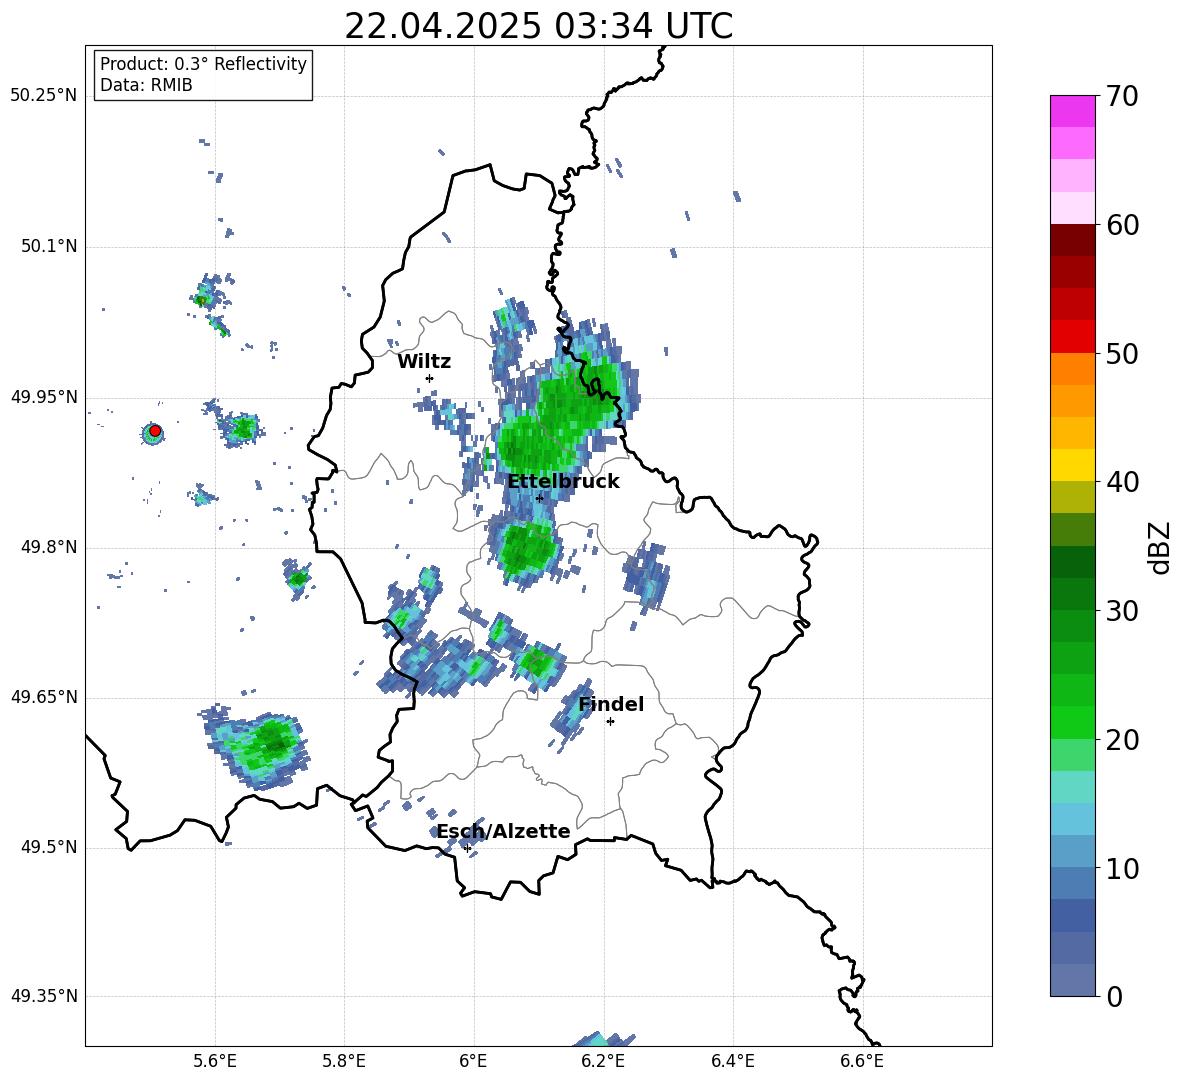This screenshot has height=1081, width=1184.
Task: Click the colorbar value 40
Action: tap(1123, 482)
